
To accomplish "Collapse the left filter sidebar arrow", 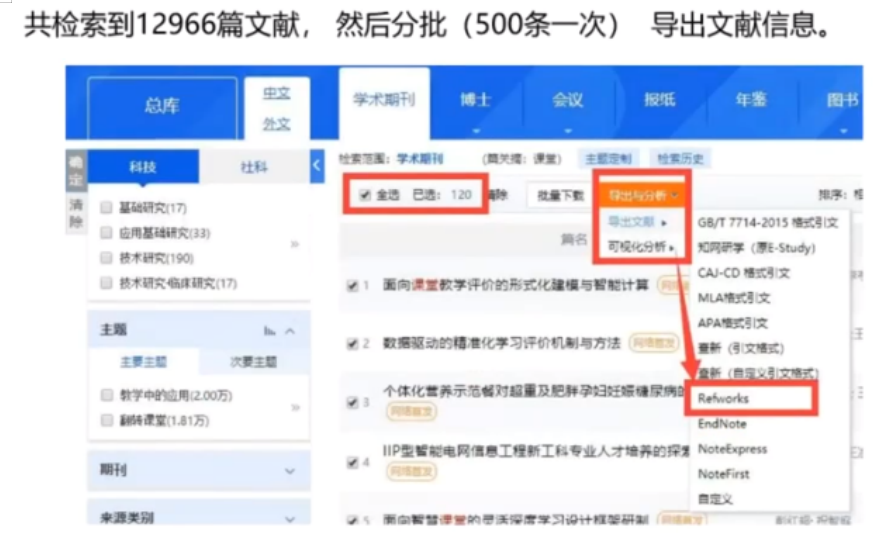I will [317, 165].
